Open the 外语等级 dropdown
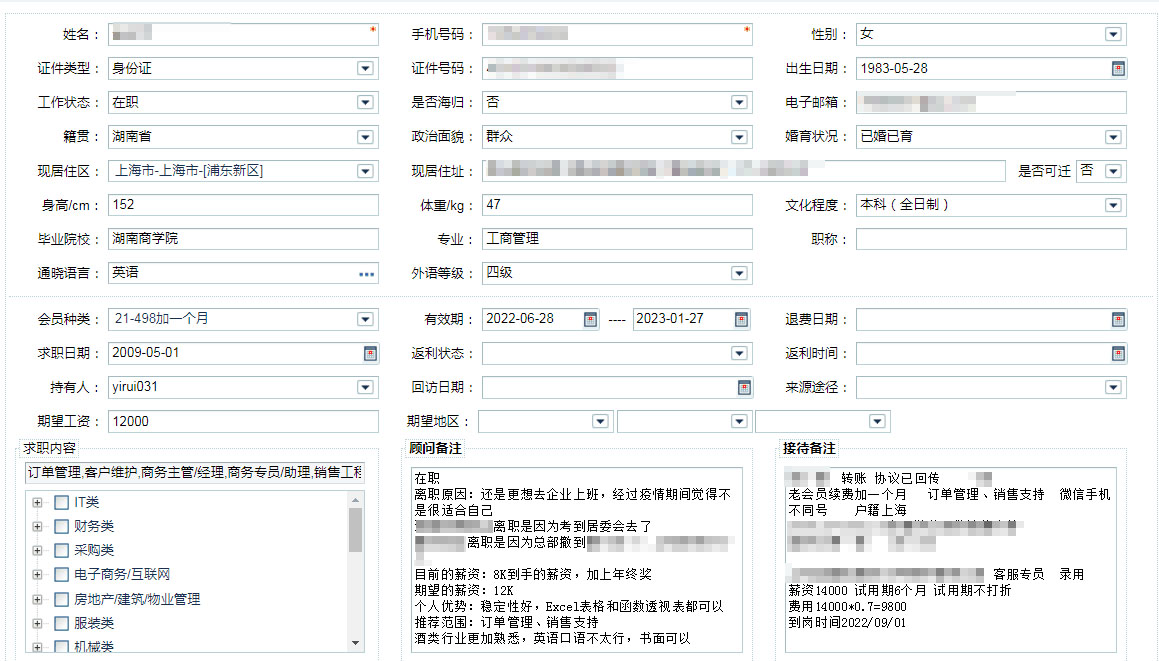 click(739, 274)
